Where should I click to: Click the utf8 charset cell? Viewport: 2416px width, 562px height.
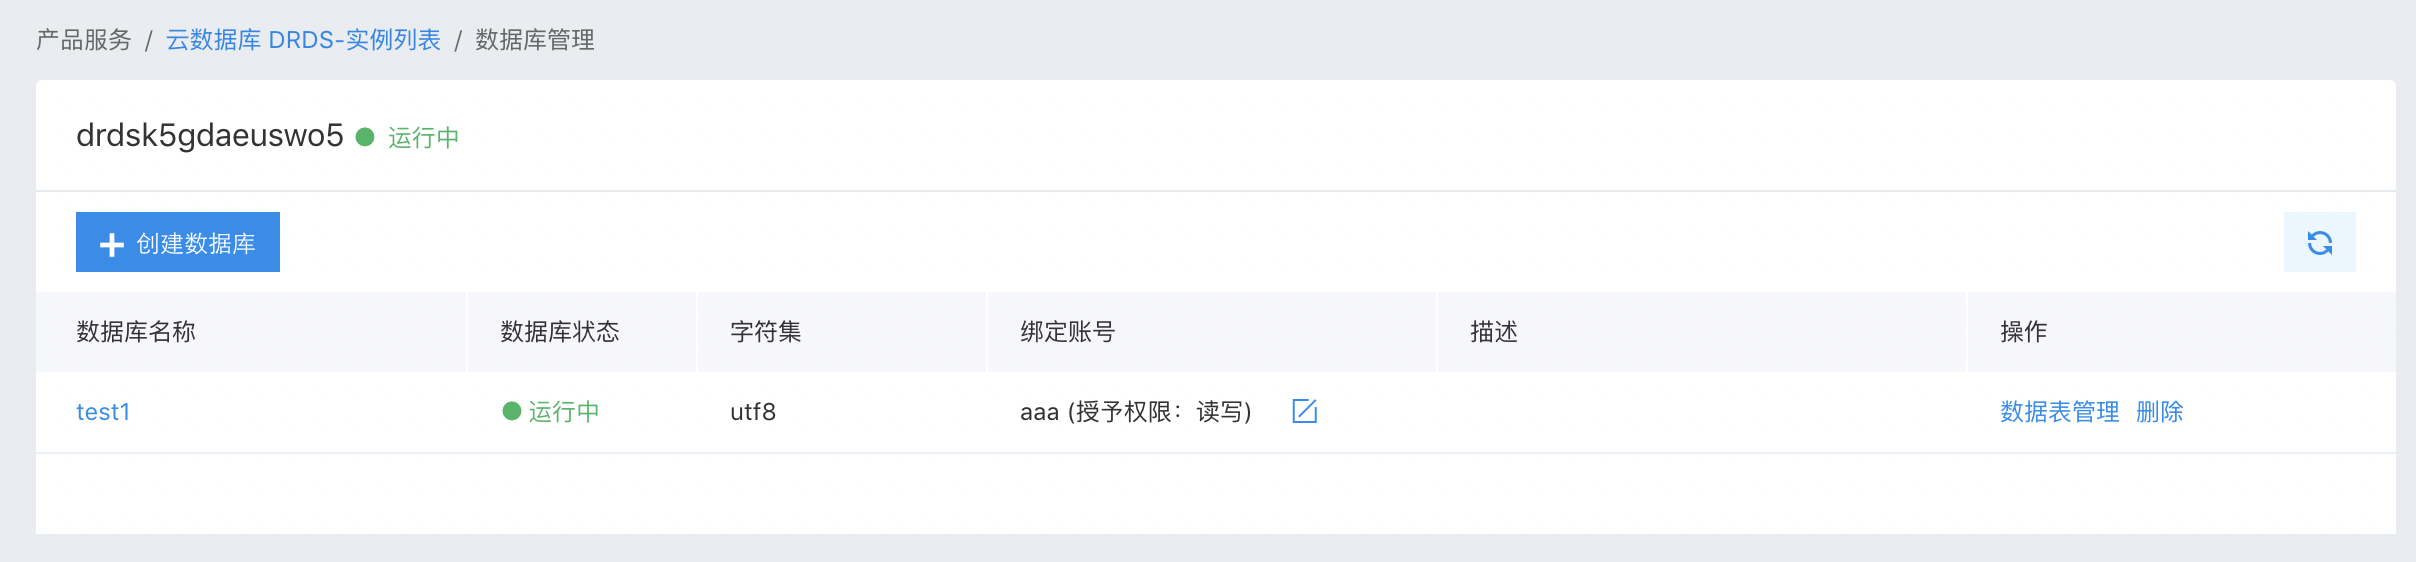(753, 412)
